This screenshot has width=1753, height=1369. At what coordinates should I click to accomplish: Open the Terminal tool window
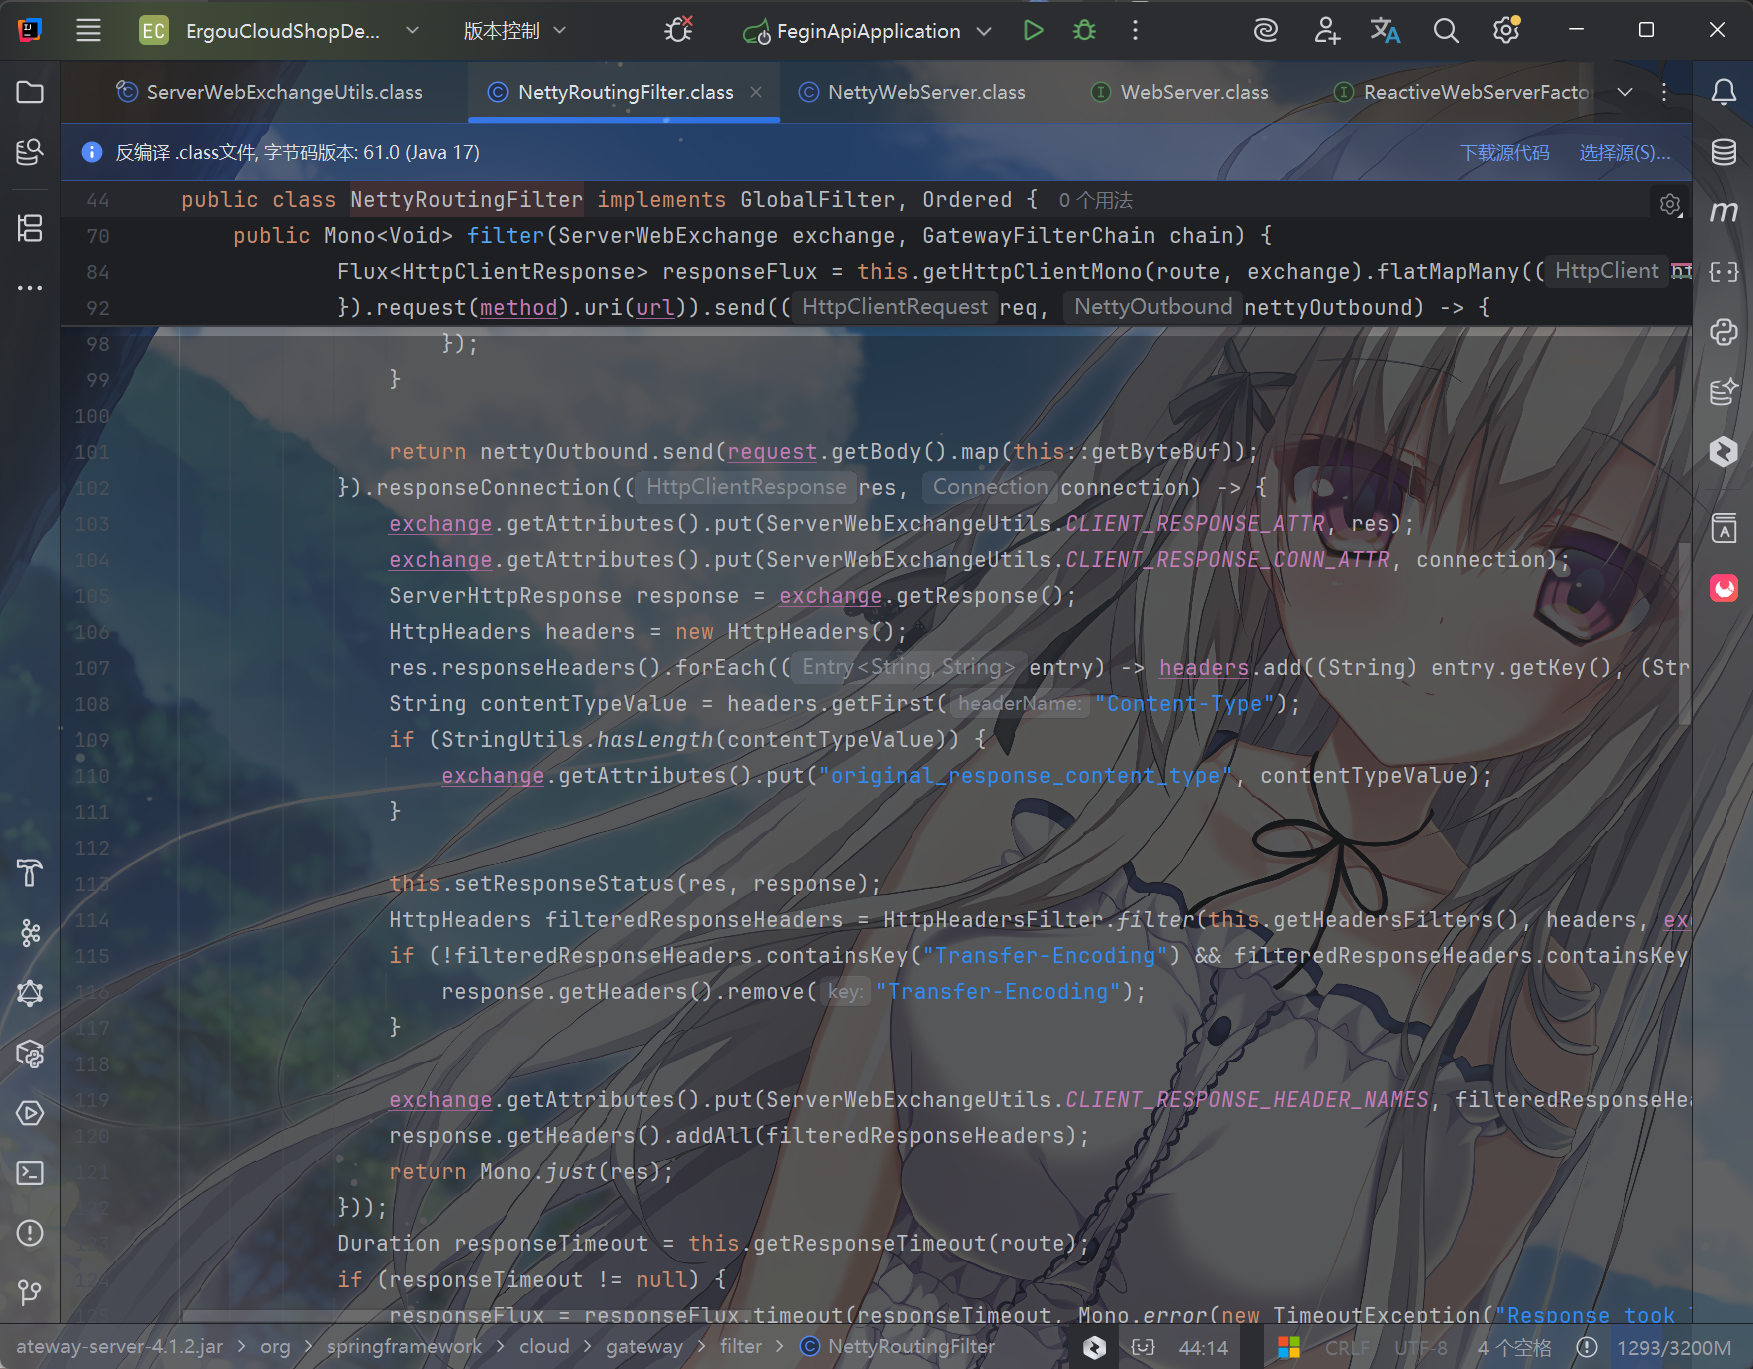[30, 1173]
